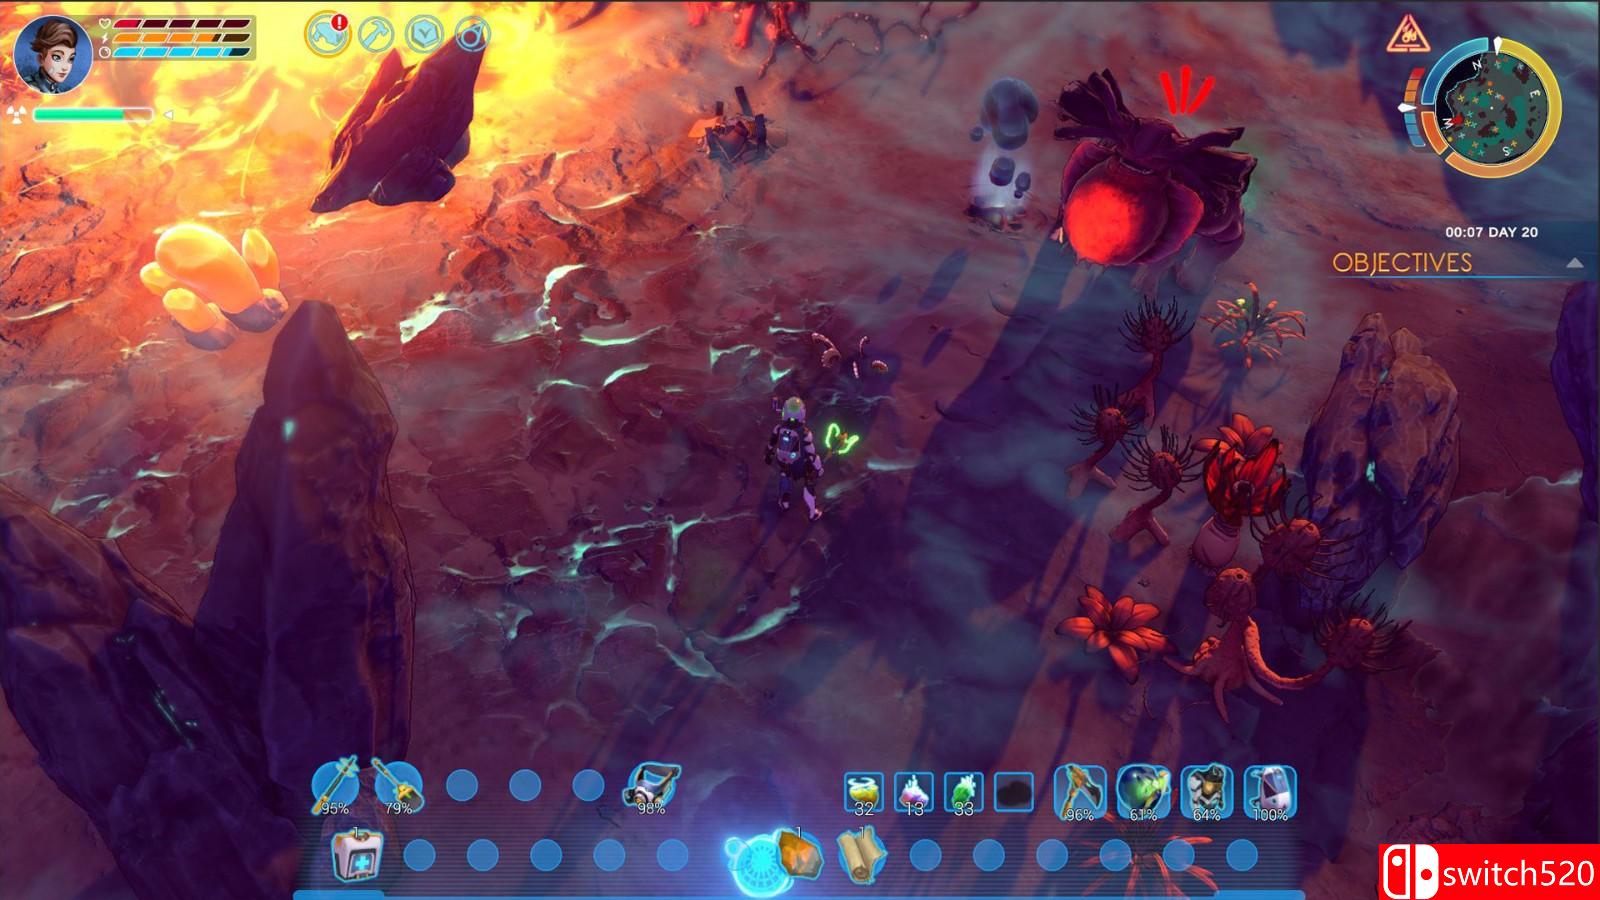
Task: Equip the shovel tool at 79%
Action: click(x=398, y=785)
